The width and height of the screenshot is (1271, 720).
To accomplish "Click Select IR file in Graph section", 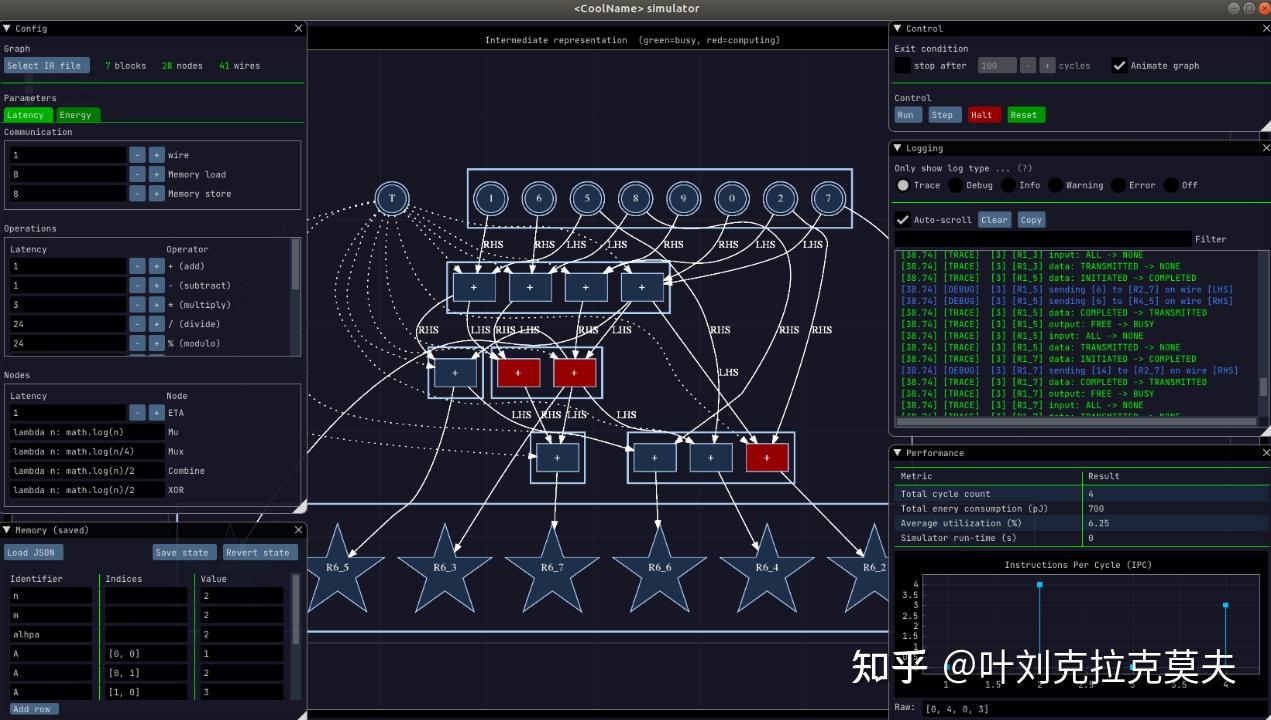I will pos(46,65).
